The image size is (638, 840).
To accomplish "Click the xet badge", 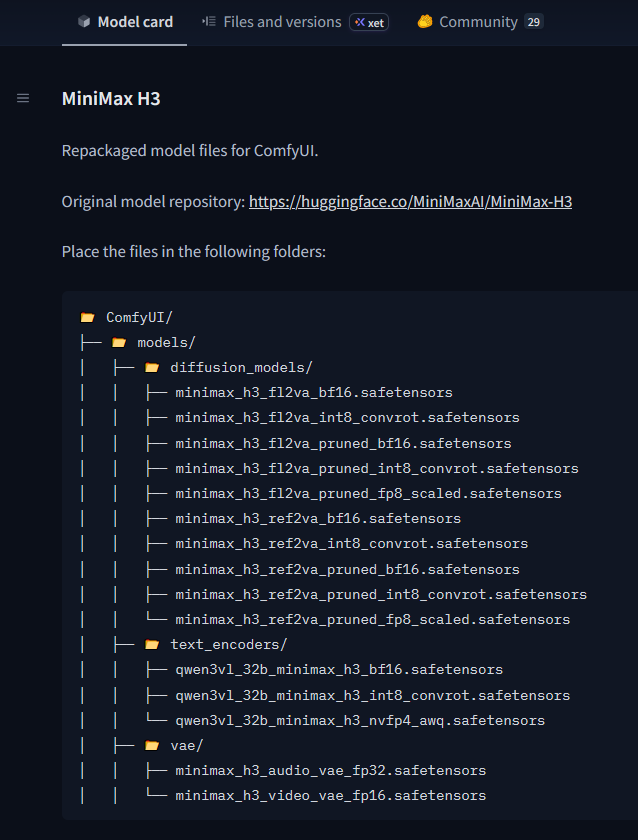I will (x=369, y=22).
